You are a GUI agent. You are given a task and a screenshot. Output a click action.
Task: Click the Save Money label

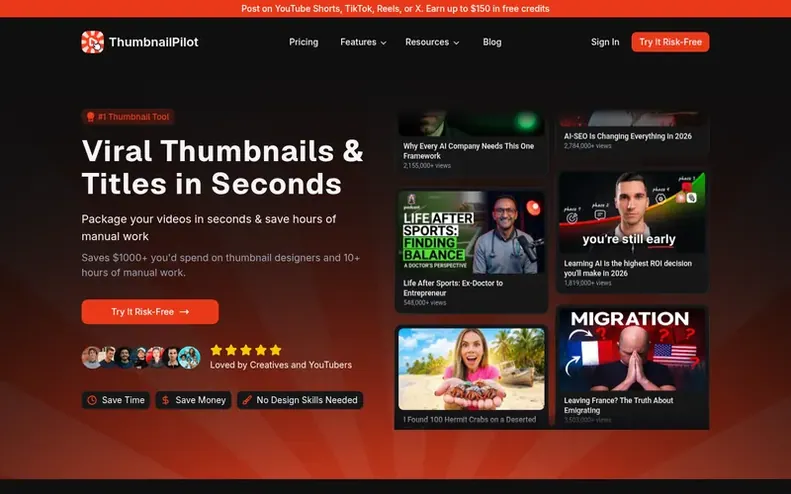click(200, 400)
